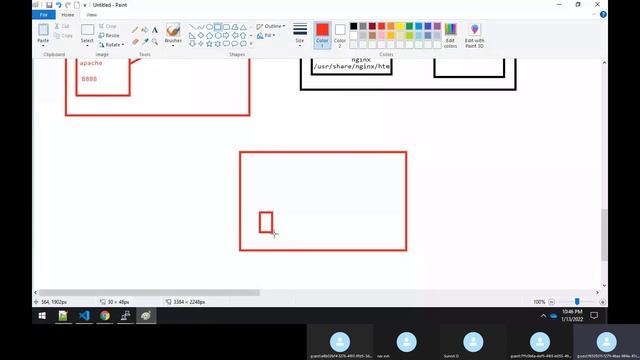Switch to the View ribbon tab

[x=91, y=15]
